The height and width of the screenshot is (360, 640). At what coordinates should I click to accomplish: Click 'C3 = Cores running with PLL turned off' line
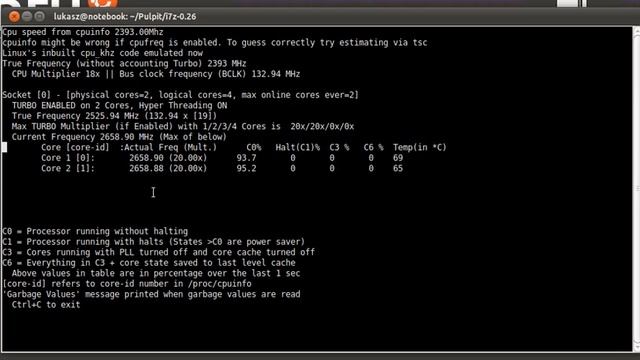[x=158, y=252]
